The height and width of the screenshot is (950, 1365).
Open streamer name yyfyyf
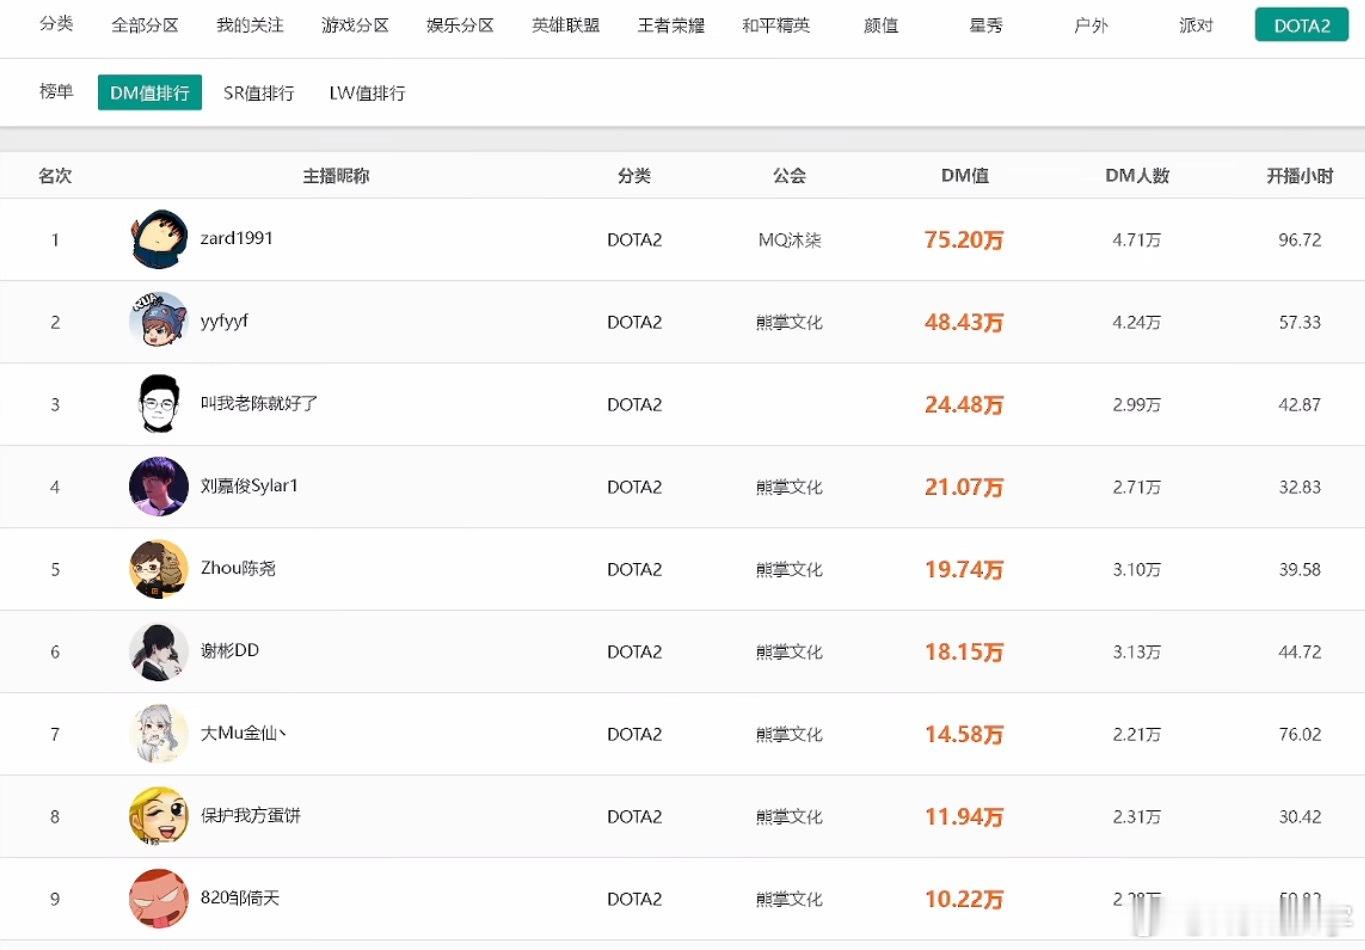[224, 321]
